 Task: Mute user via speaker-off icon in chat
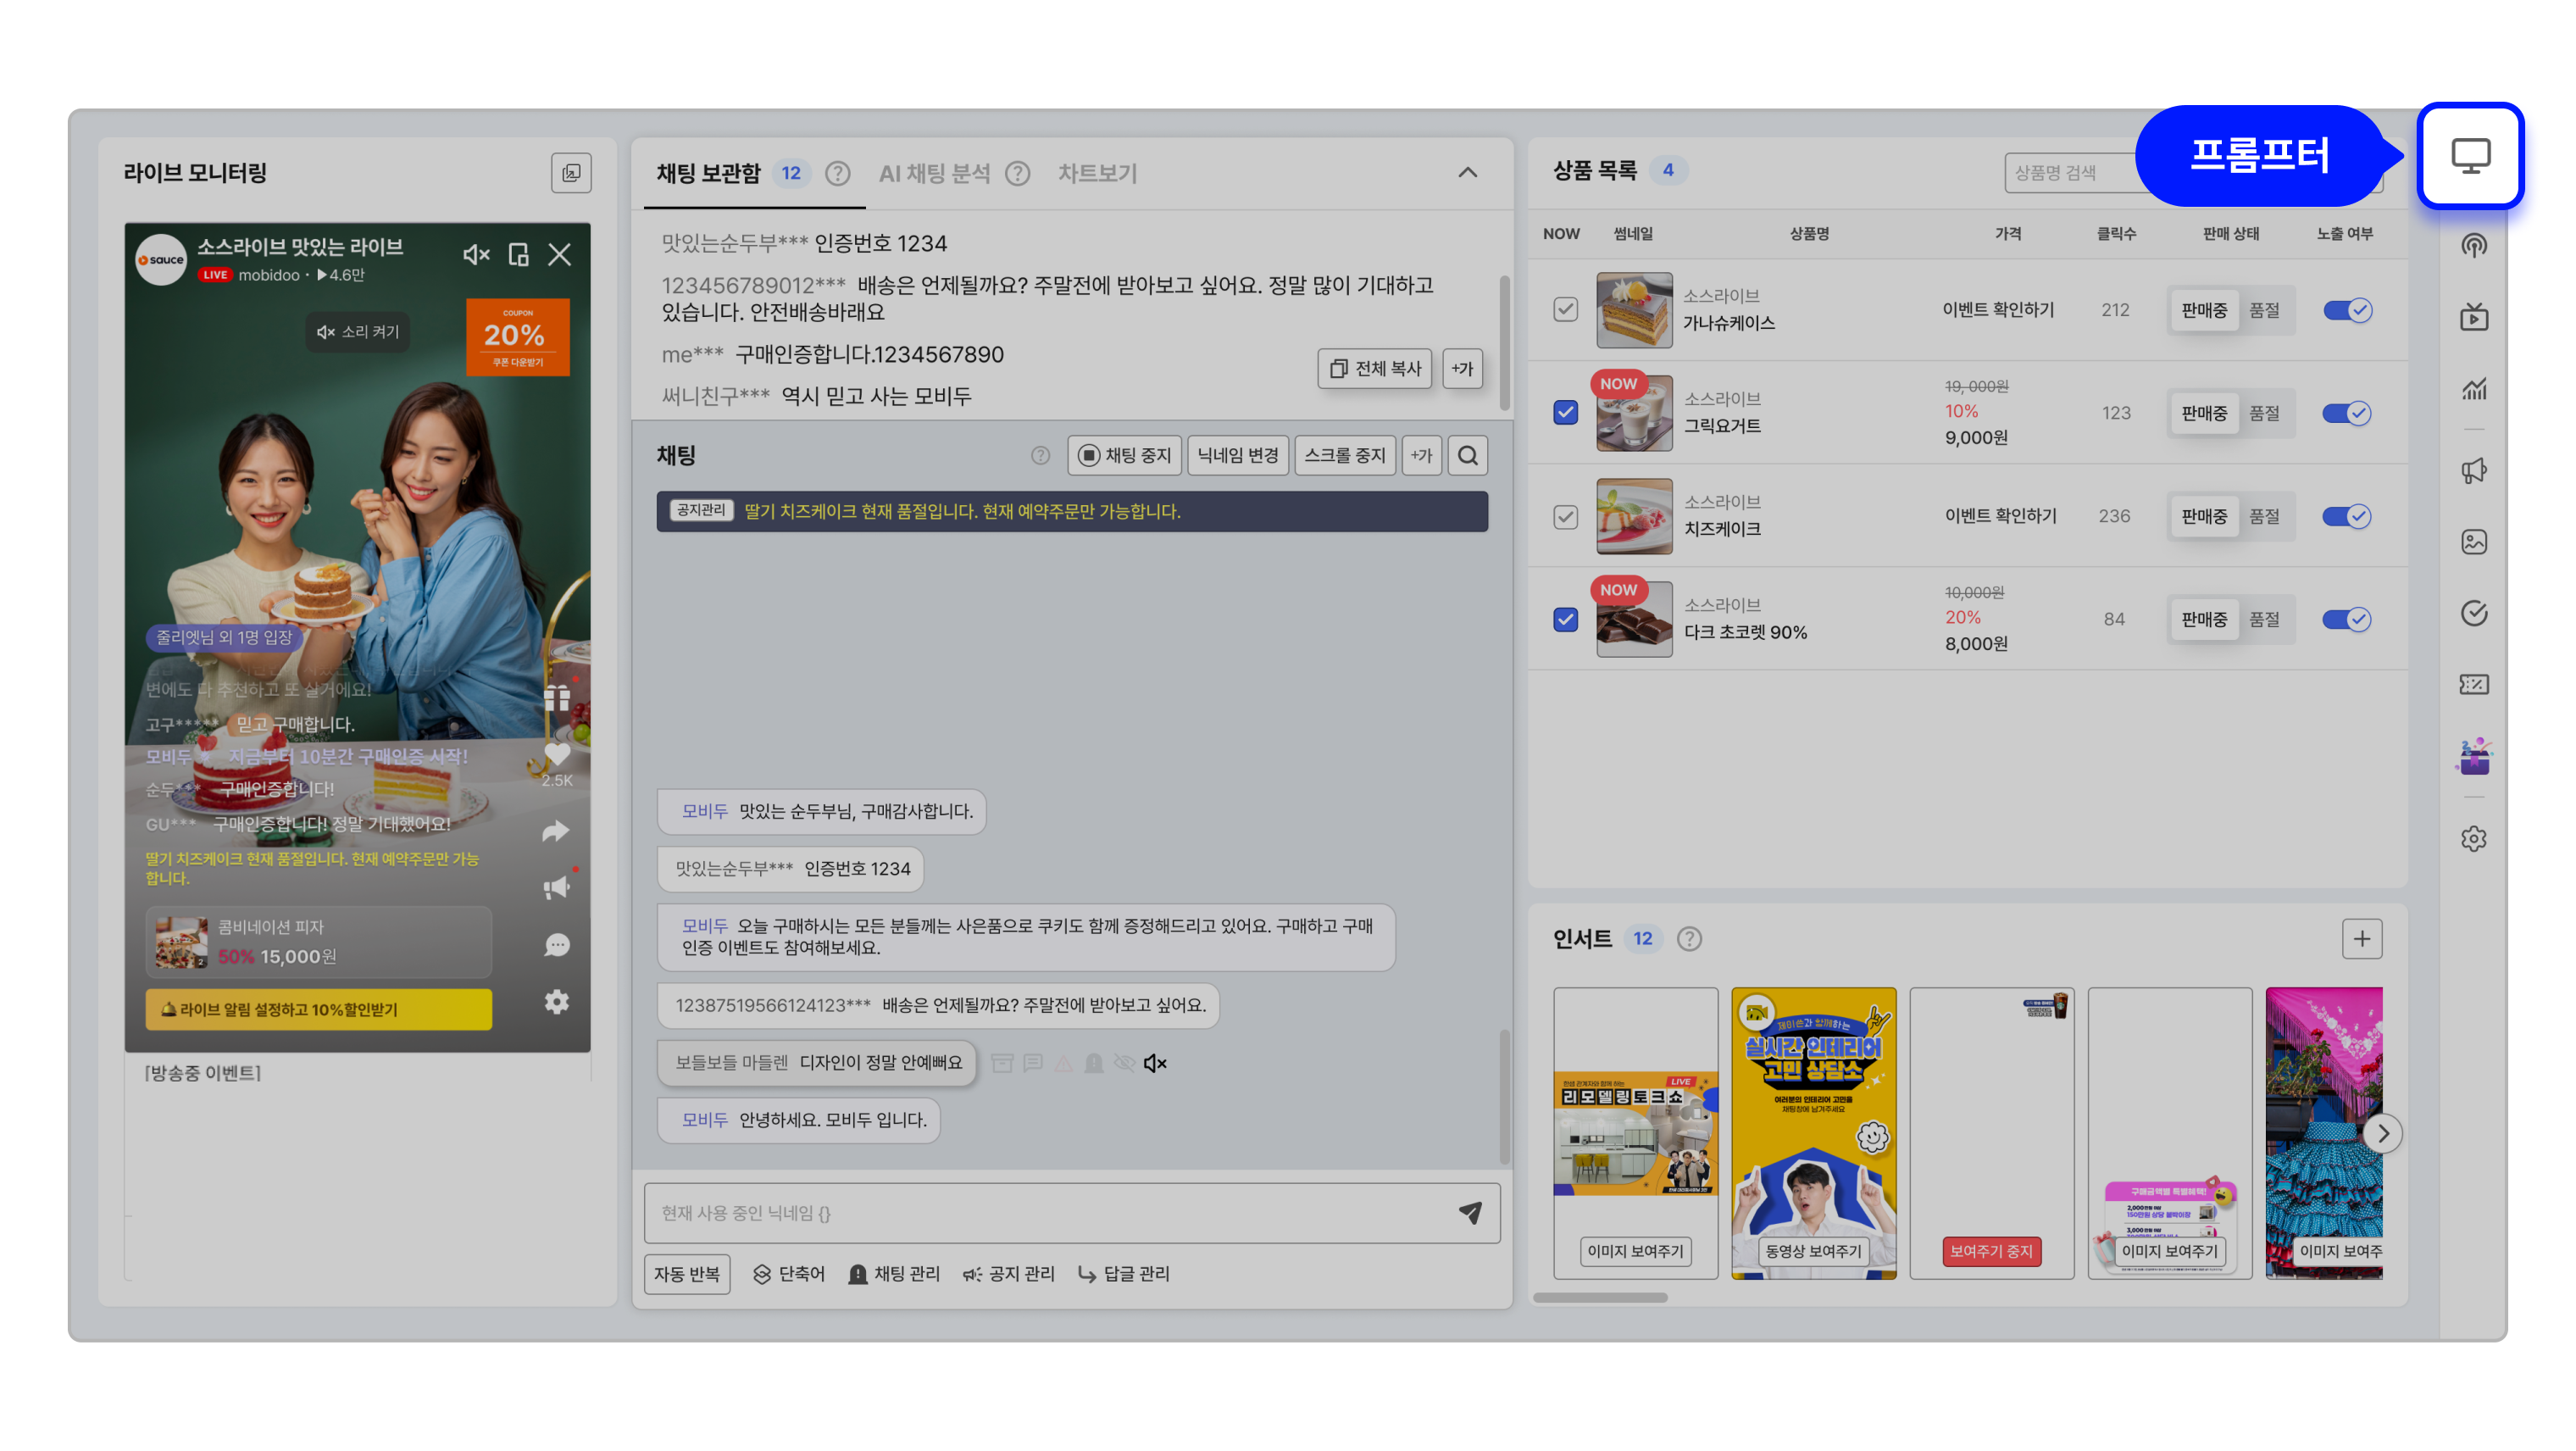click(1155, 1063)
